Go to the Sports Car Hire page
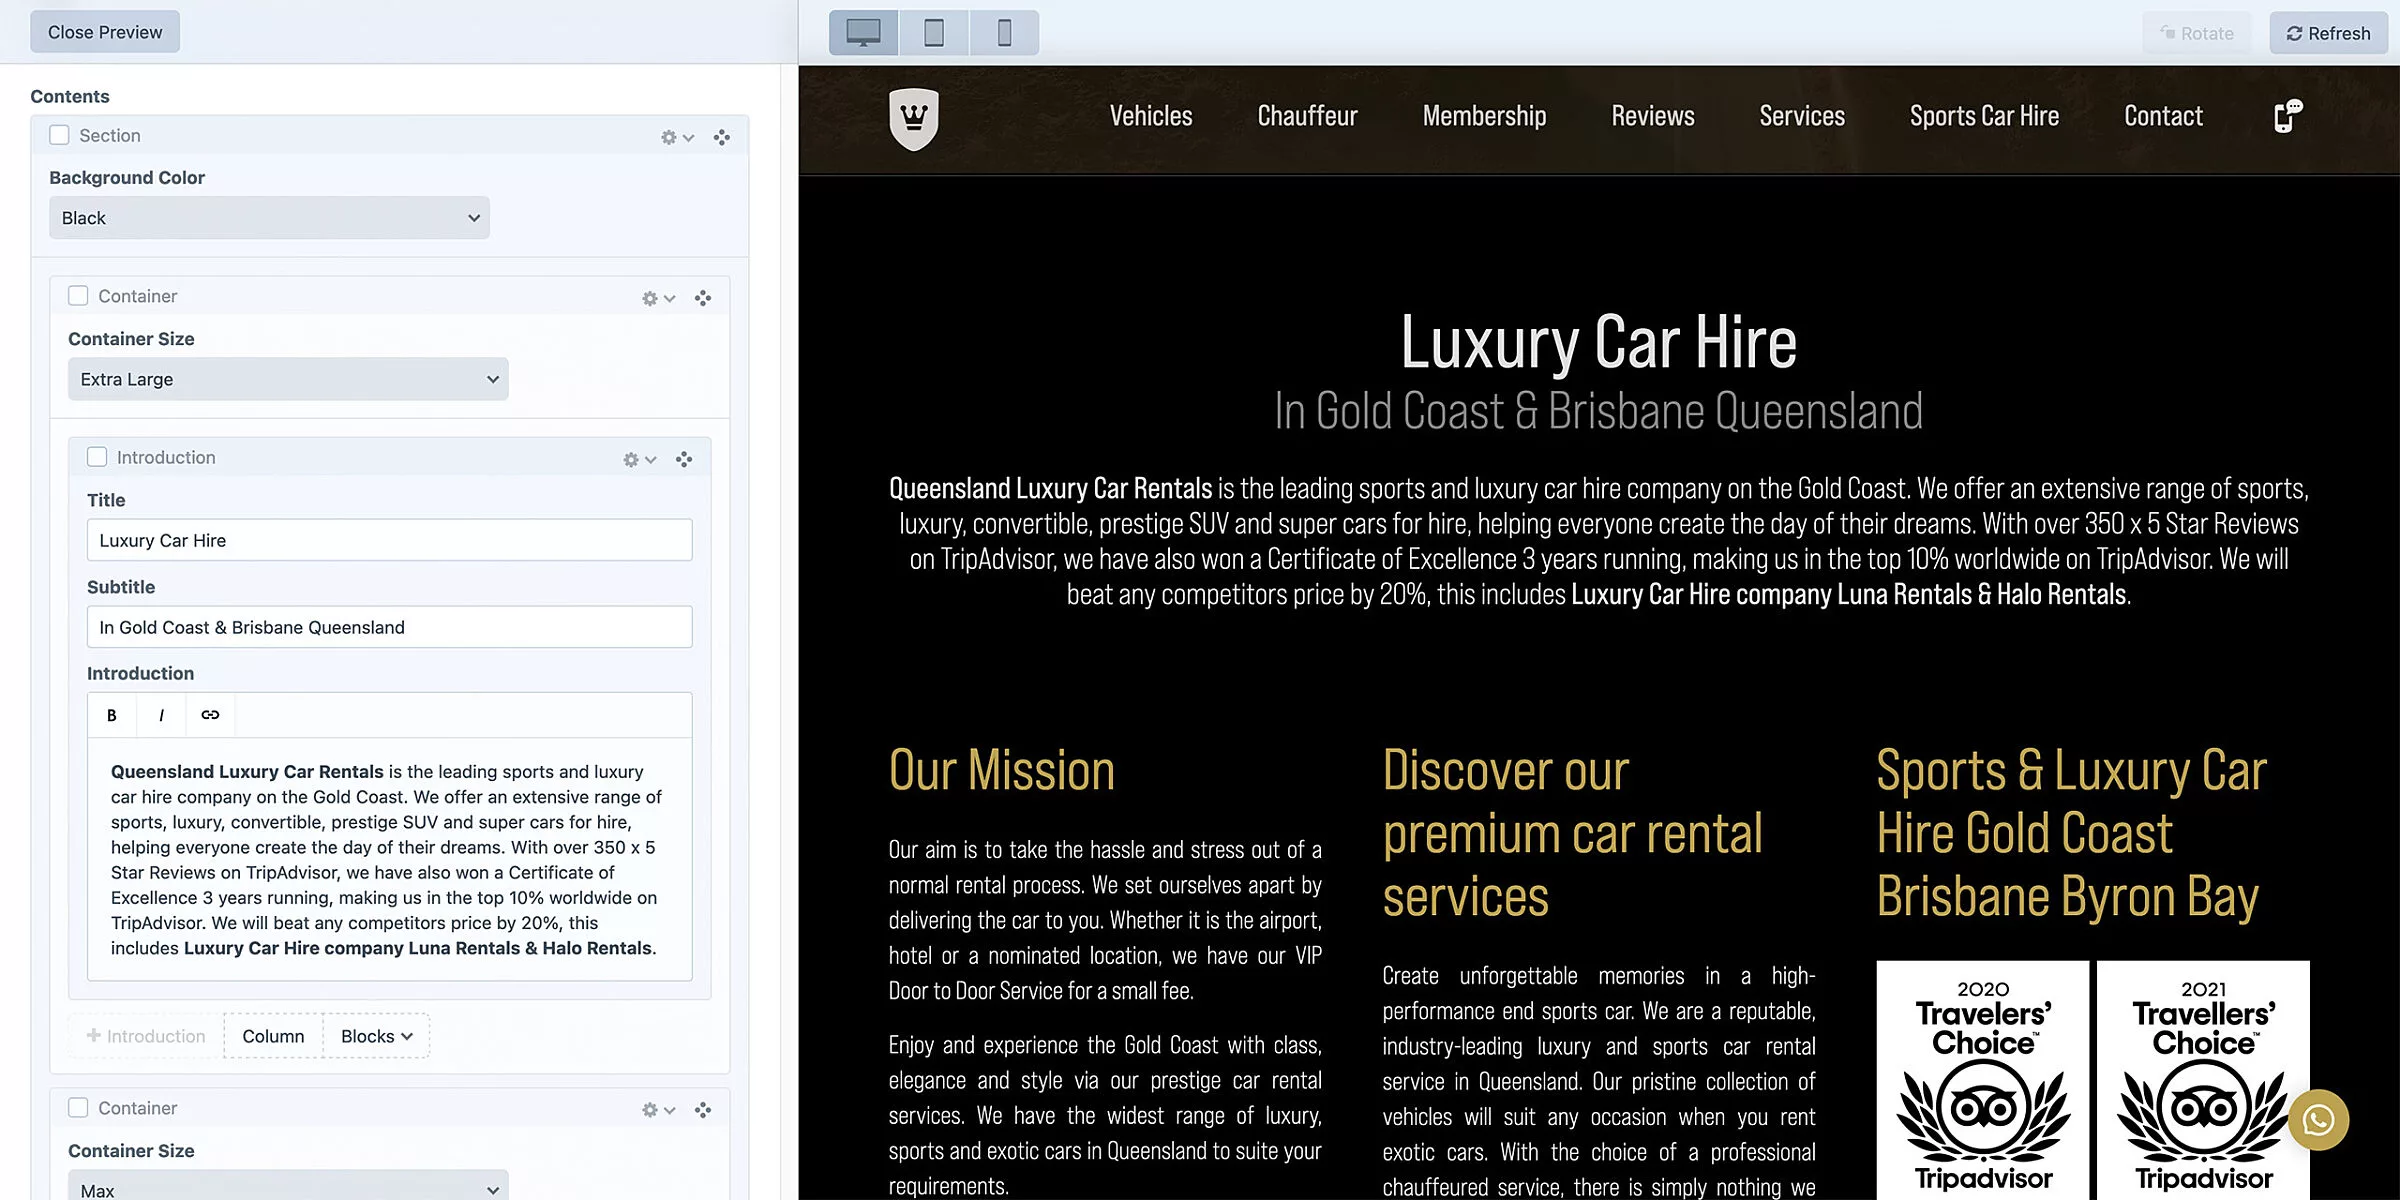 point(1984,116)
